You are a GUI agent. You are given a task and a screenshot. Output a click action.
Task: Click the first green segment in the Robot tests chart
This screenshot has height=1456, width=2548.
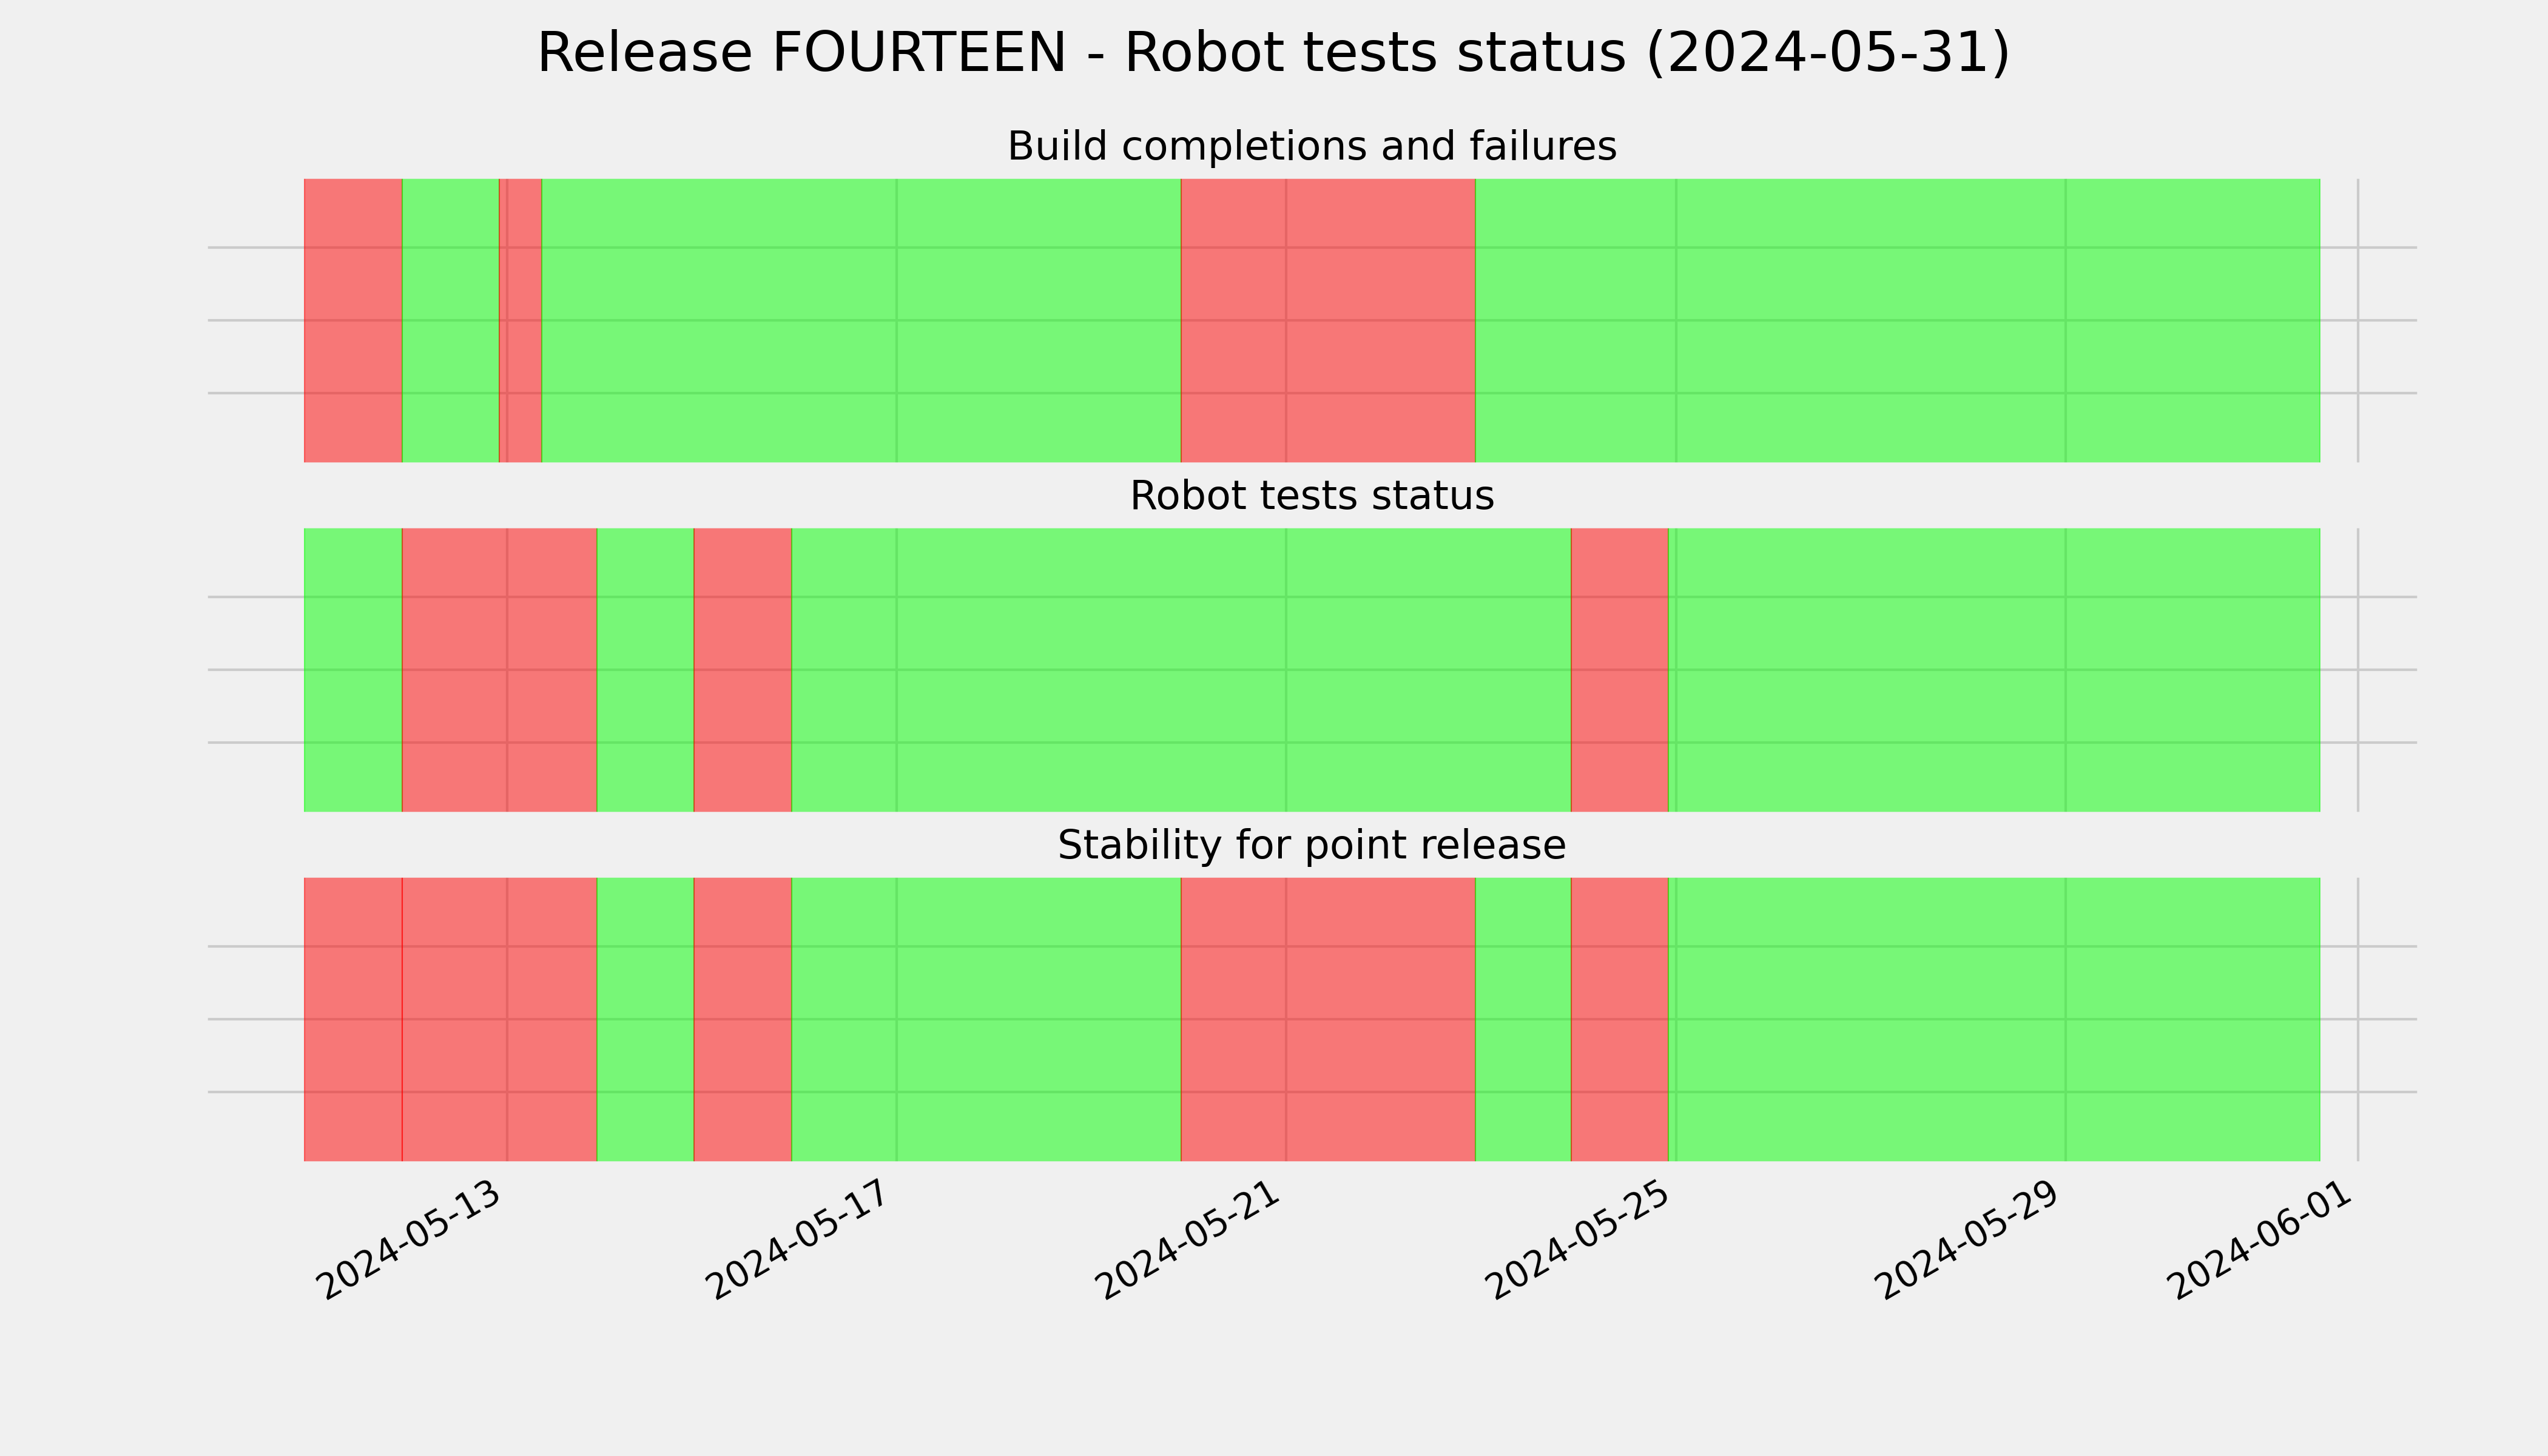(x=353, y=670)
